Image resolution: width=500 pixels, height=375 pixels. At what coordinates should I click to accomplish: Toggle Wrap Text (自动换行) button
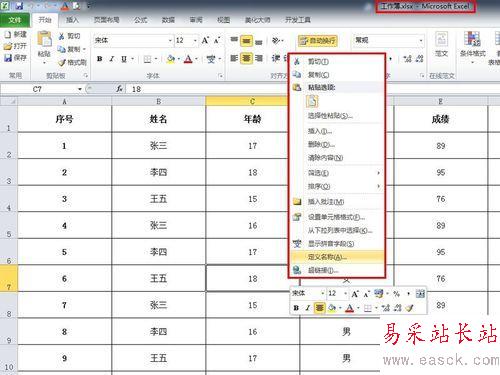318,41
